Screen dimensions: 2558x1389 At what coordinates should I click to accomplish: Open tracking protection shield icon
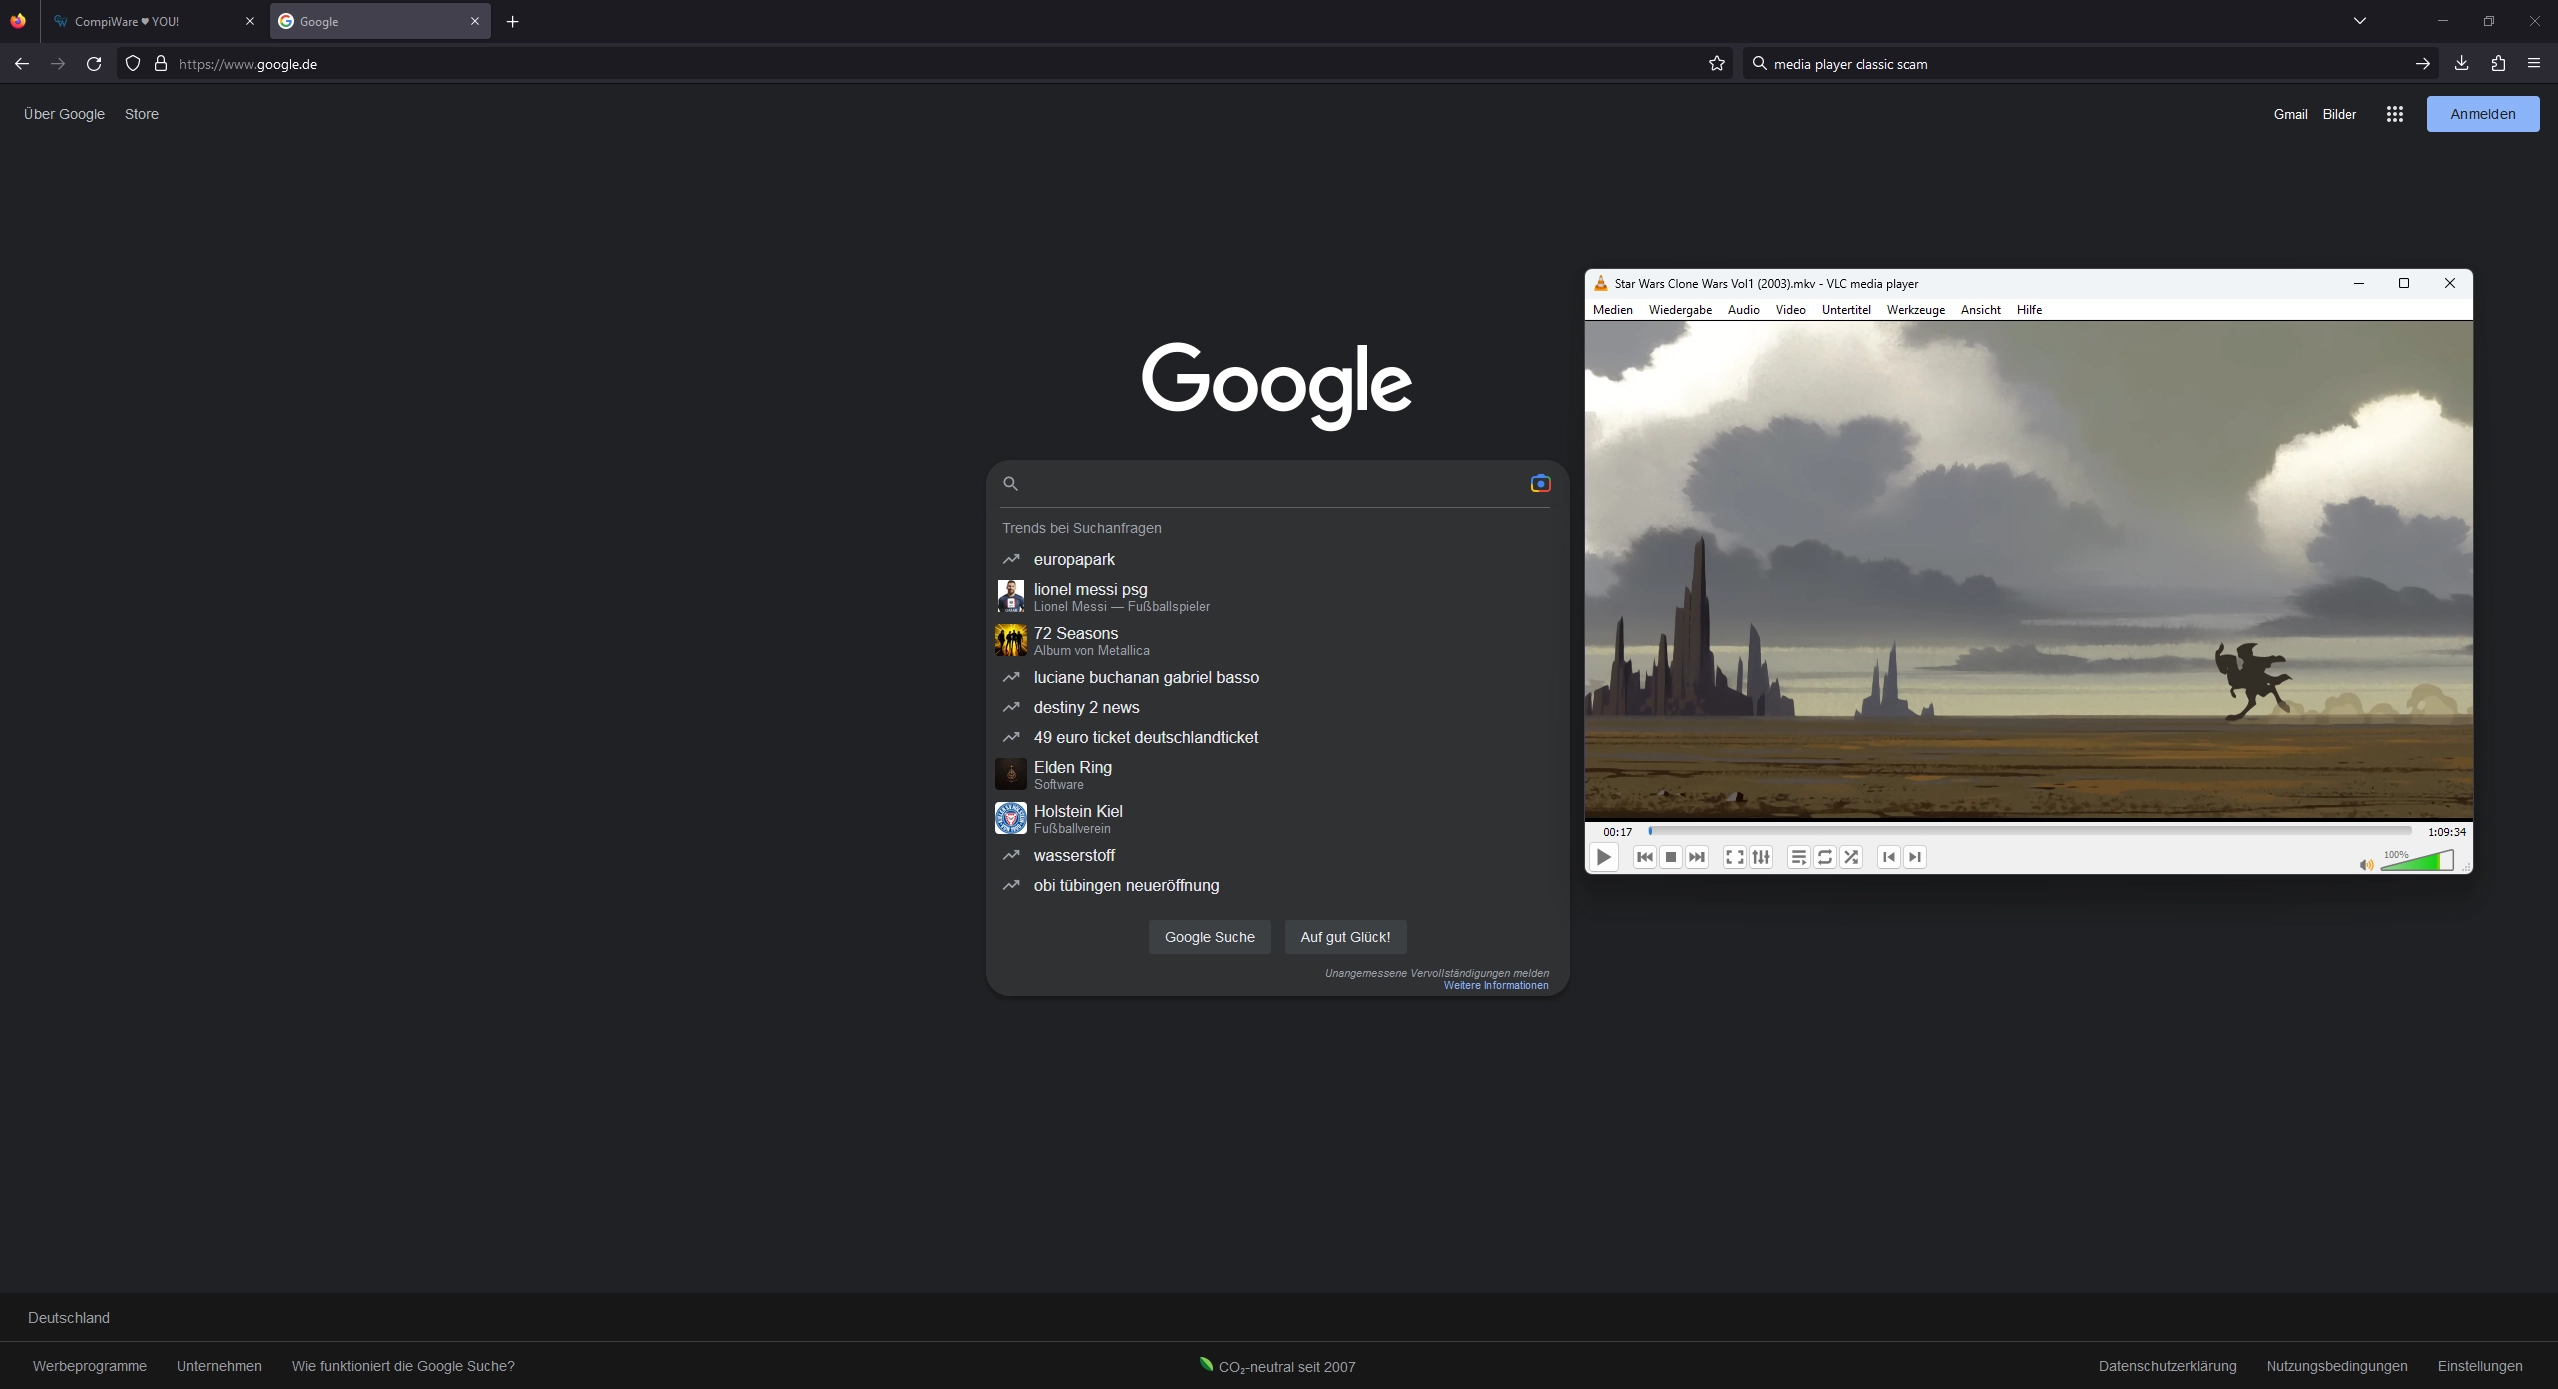pyautogui.click(x=133, y=64)
